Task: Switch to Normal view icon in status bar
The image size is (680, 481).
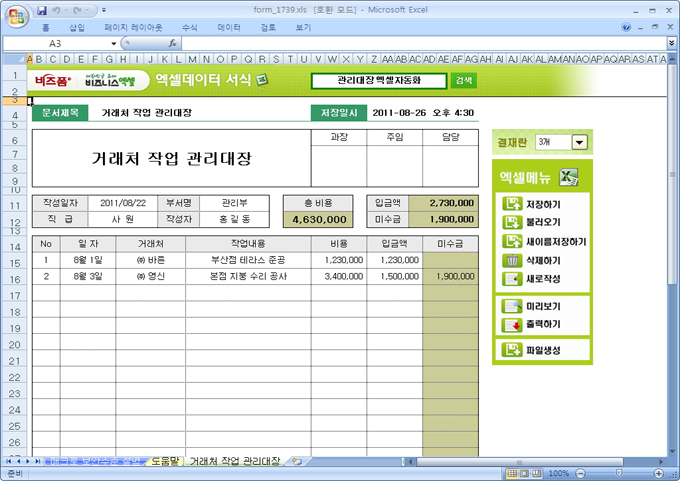Action: point(512,473)
